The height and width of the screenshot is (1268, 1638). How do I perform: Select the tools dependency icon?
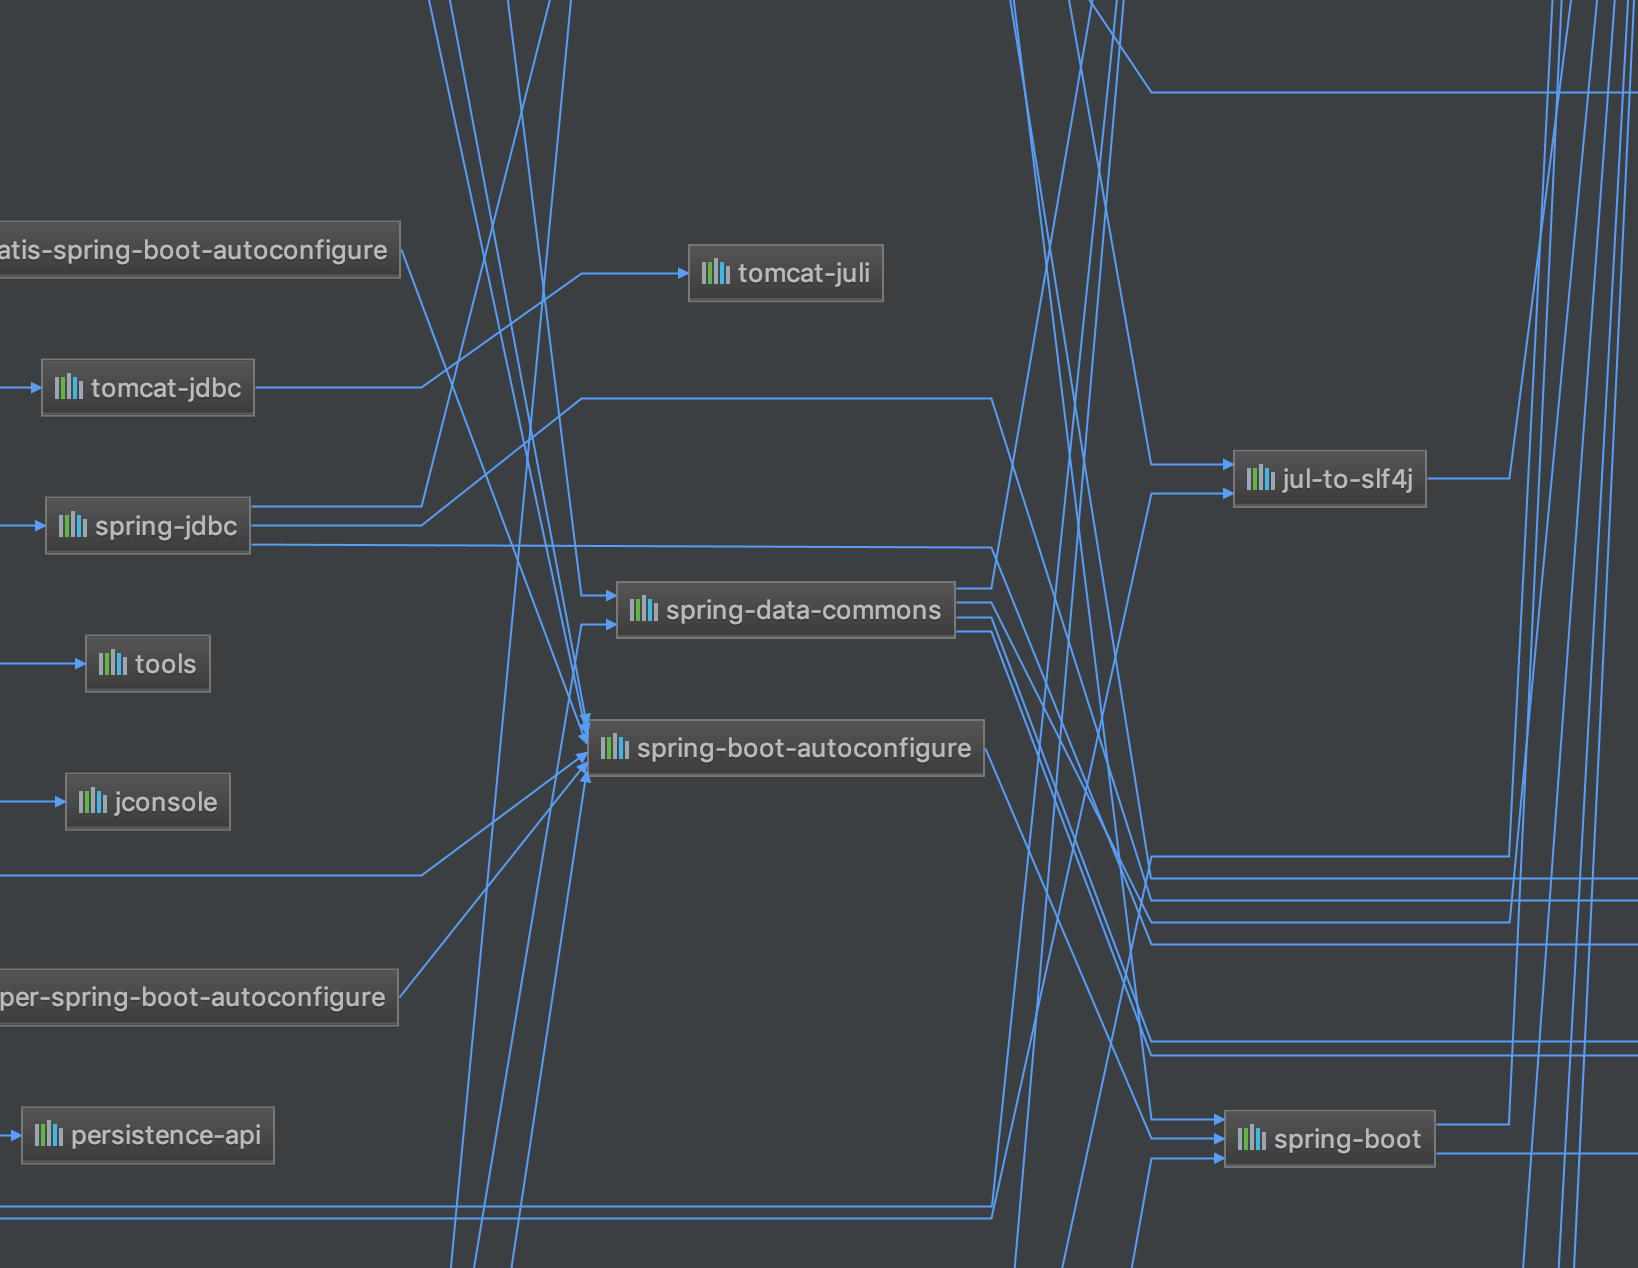point(113,663)
